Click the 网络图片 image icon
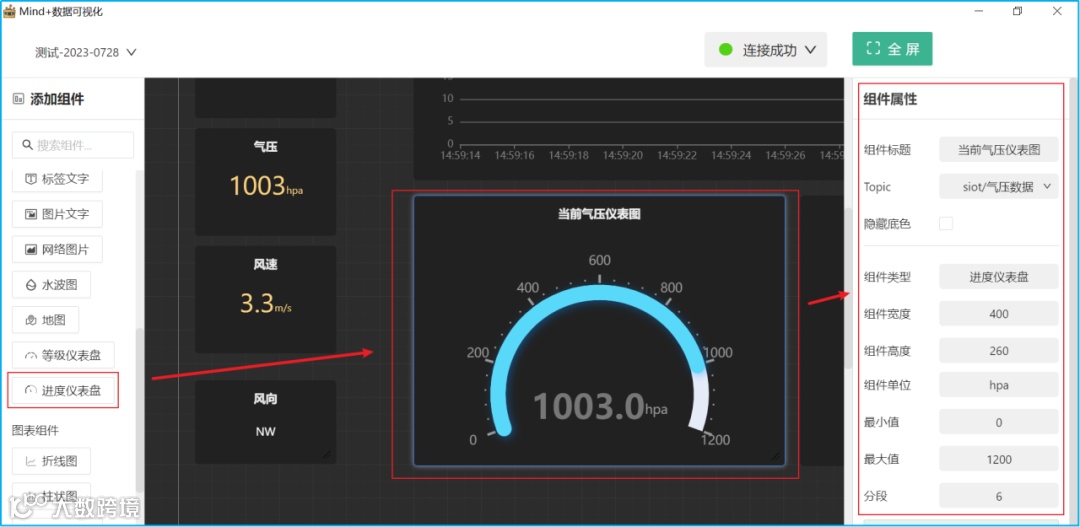Image resolution: width=1080 pixels, height=527 pixels. (x=30, y=249)
